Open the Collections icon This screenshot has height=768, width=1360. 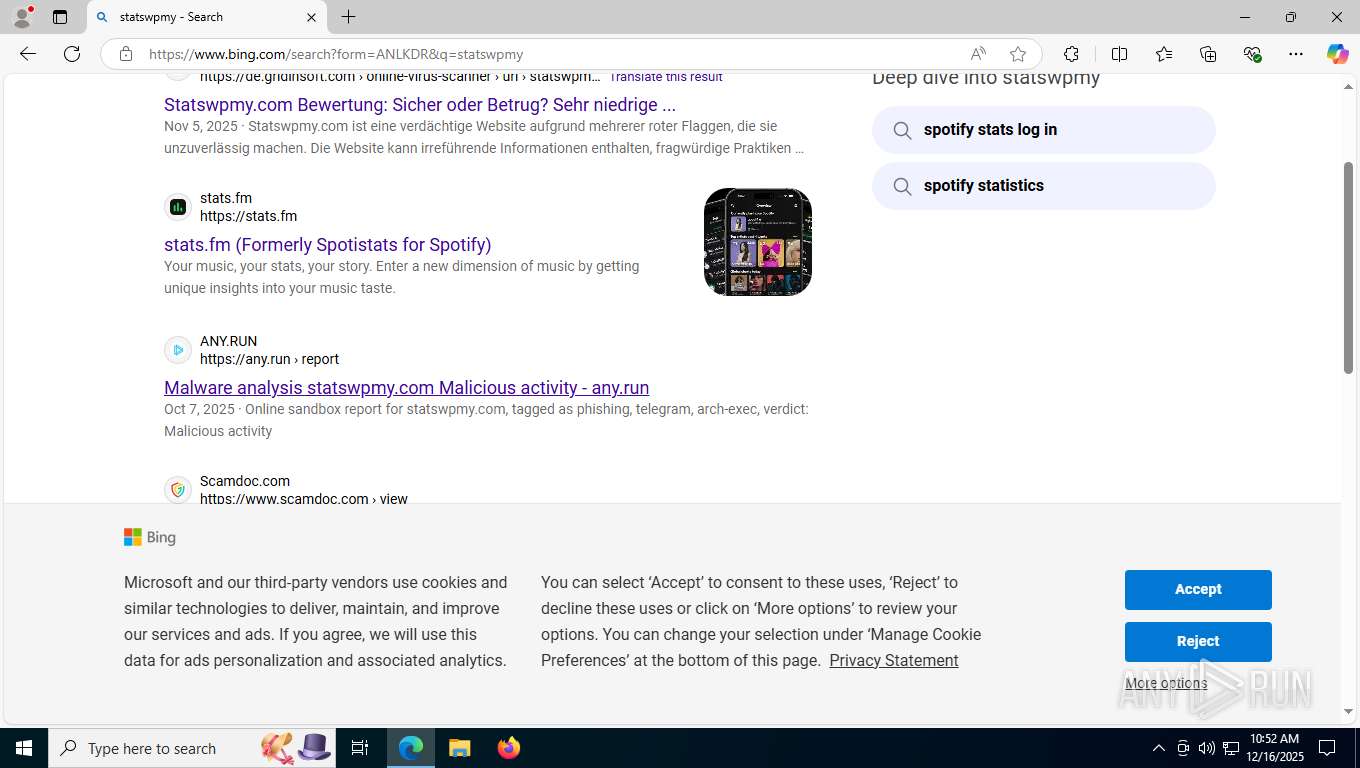point(1208,54)
